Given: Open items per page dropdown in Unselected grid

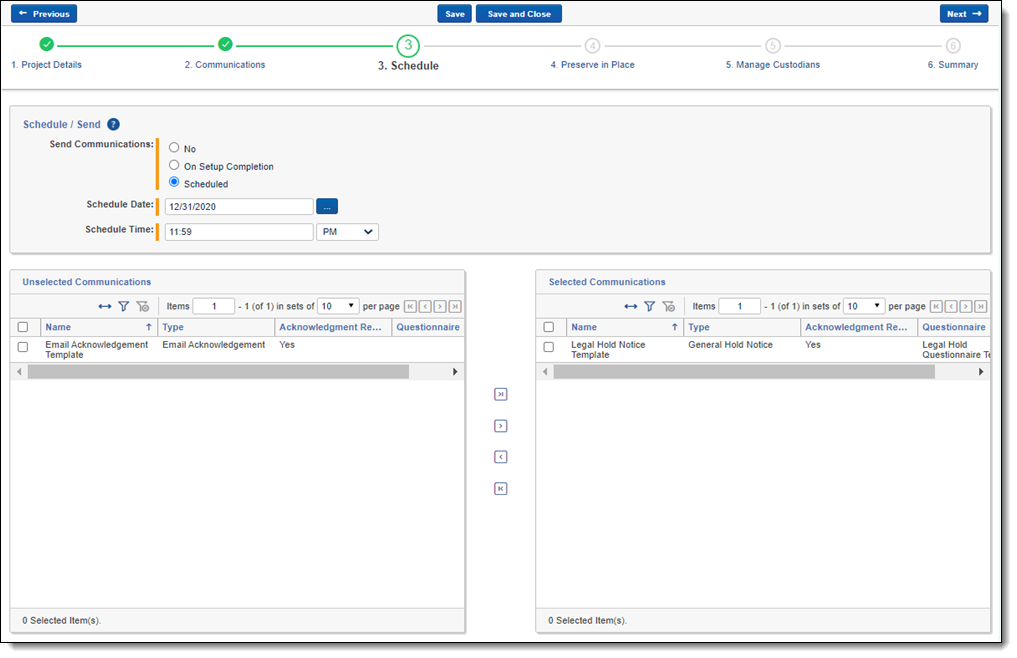Looking at the screenshot, I should (x=337, y=306).
